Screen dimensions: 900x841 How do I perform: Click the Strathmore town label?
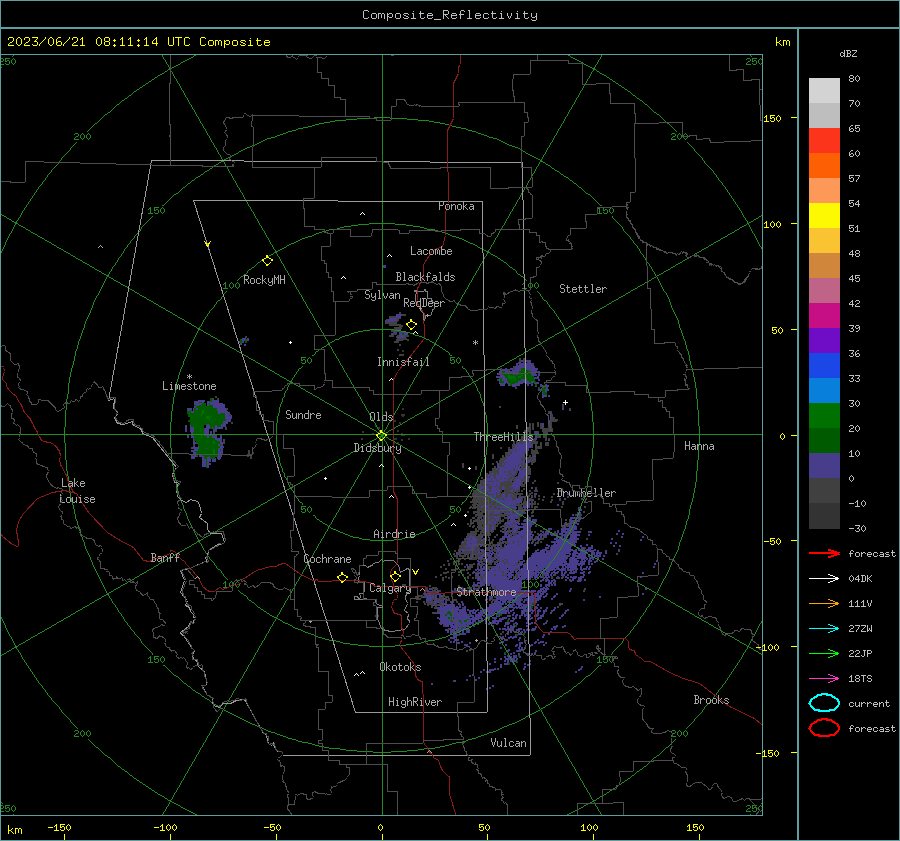tap(486, 592)
